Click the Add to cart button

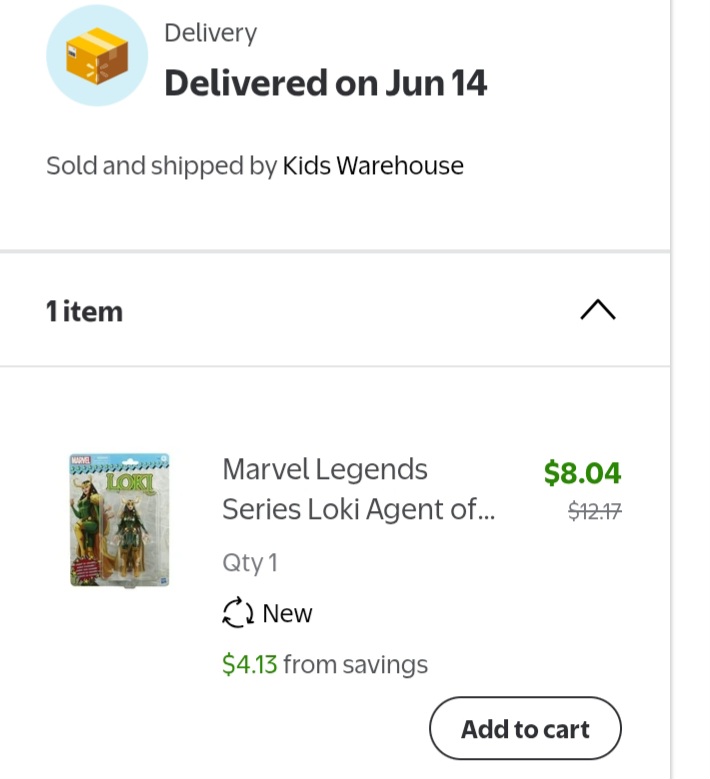525,729
